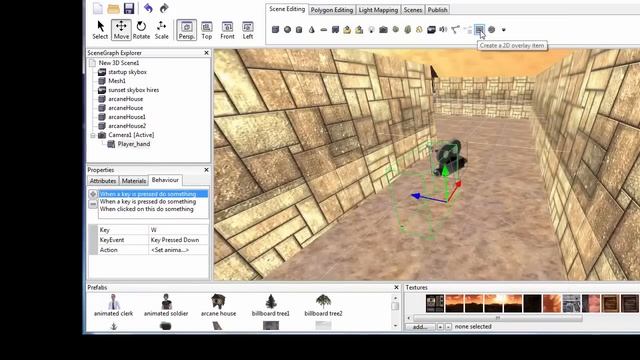Close the Prefabs panel
This screenshot has height=360, width=640.
pos(396,287)
